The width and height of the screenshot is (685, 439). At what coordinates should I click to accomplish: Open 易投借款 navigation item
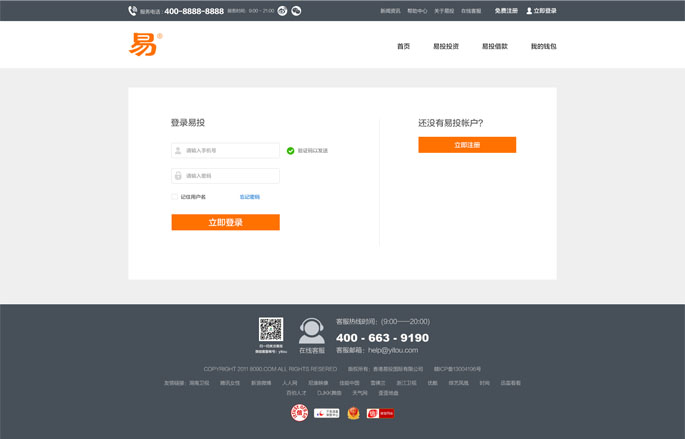coord(495,46)
